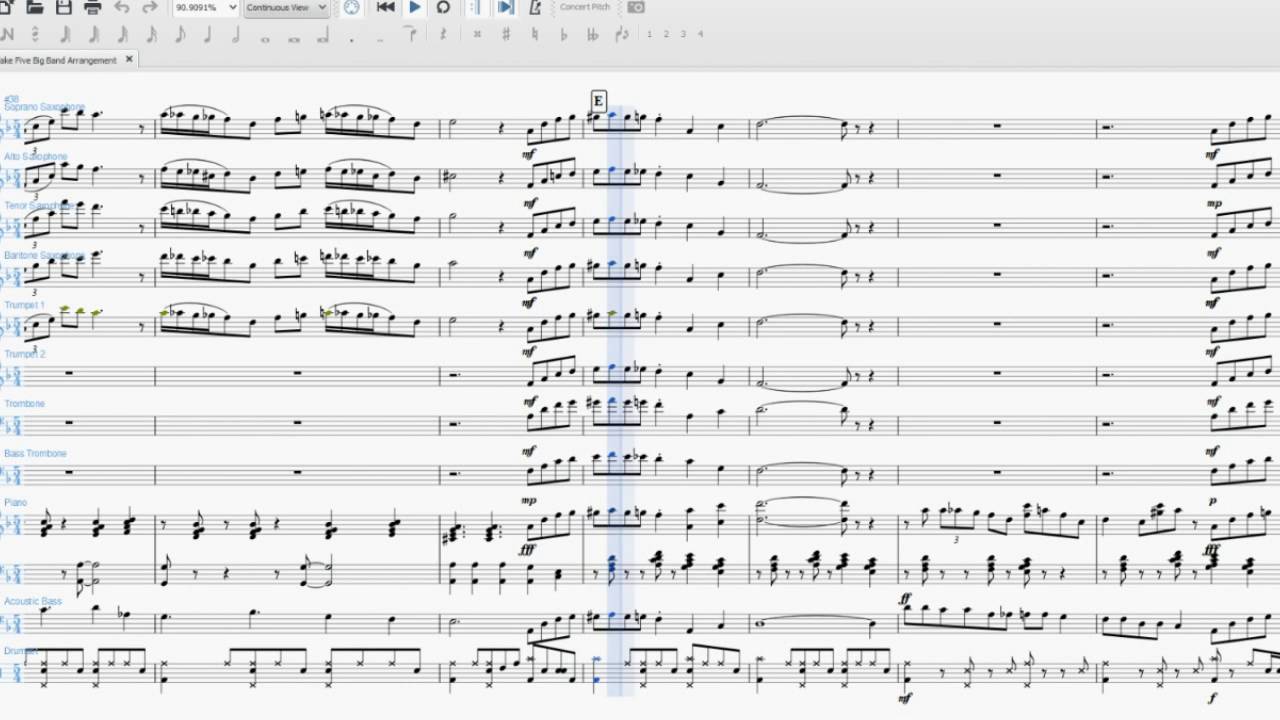Redo the last undone action

tap(150, 8)
